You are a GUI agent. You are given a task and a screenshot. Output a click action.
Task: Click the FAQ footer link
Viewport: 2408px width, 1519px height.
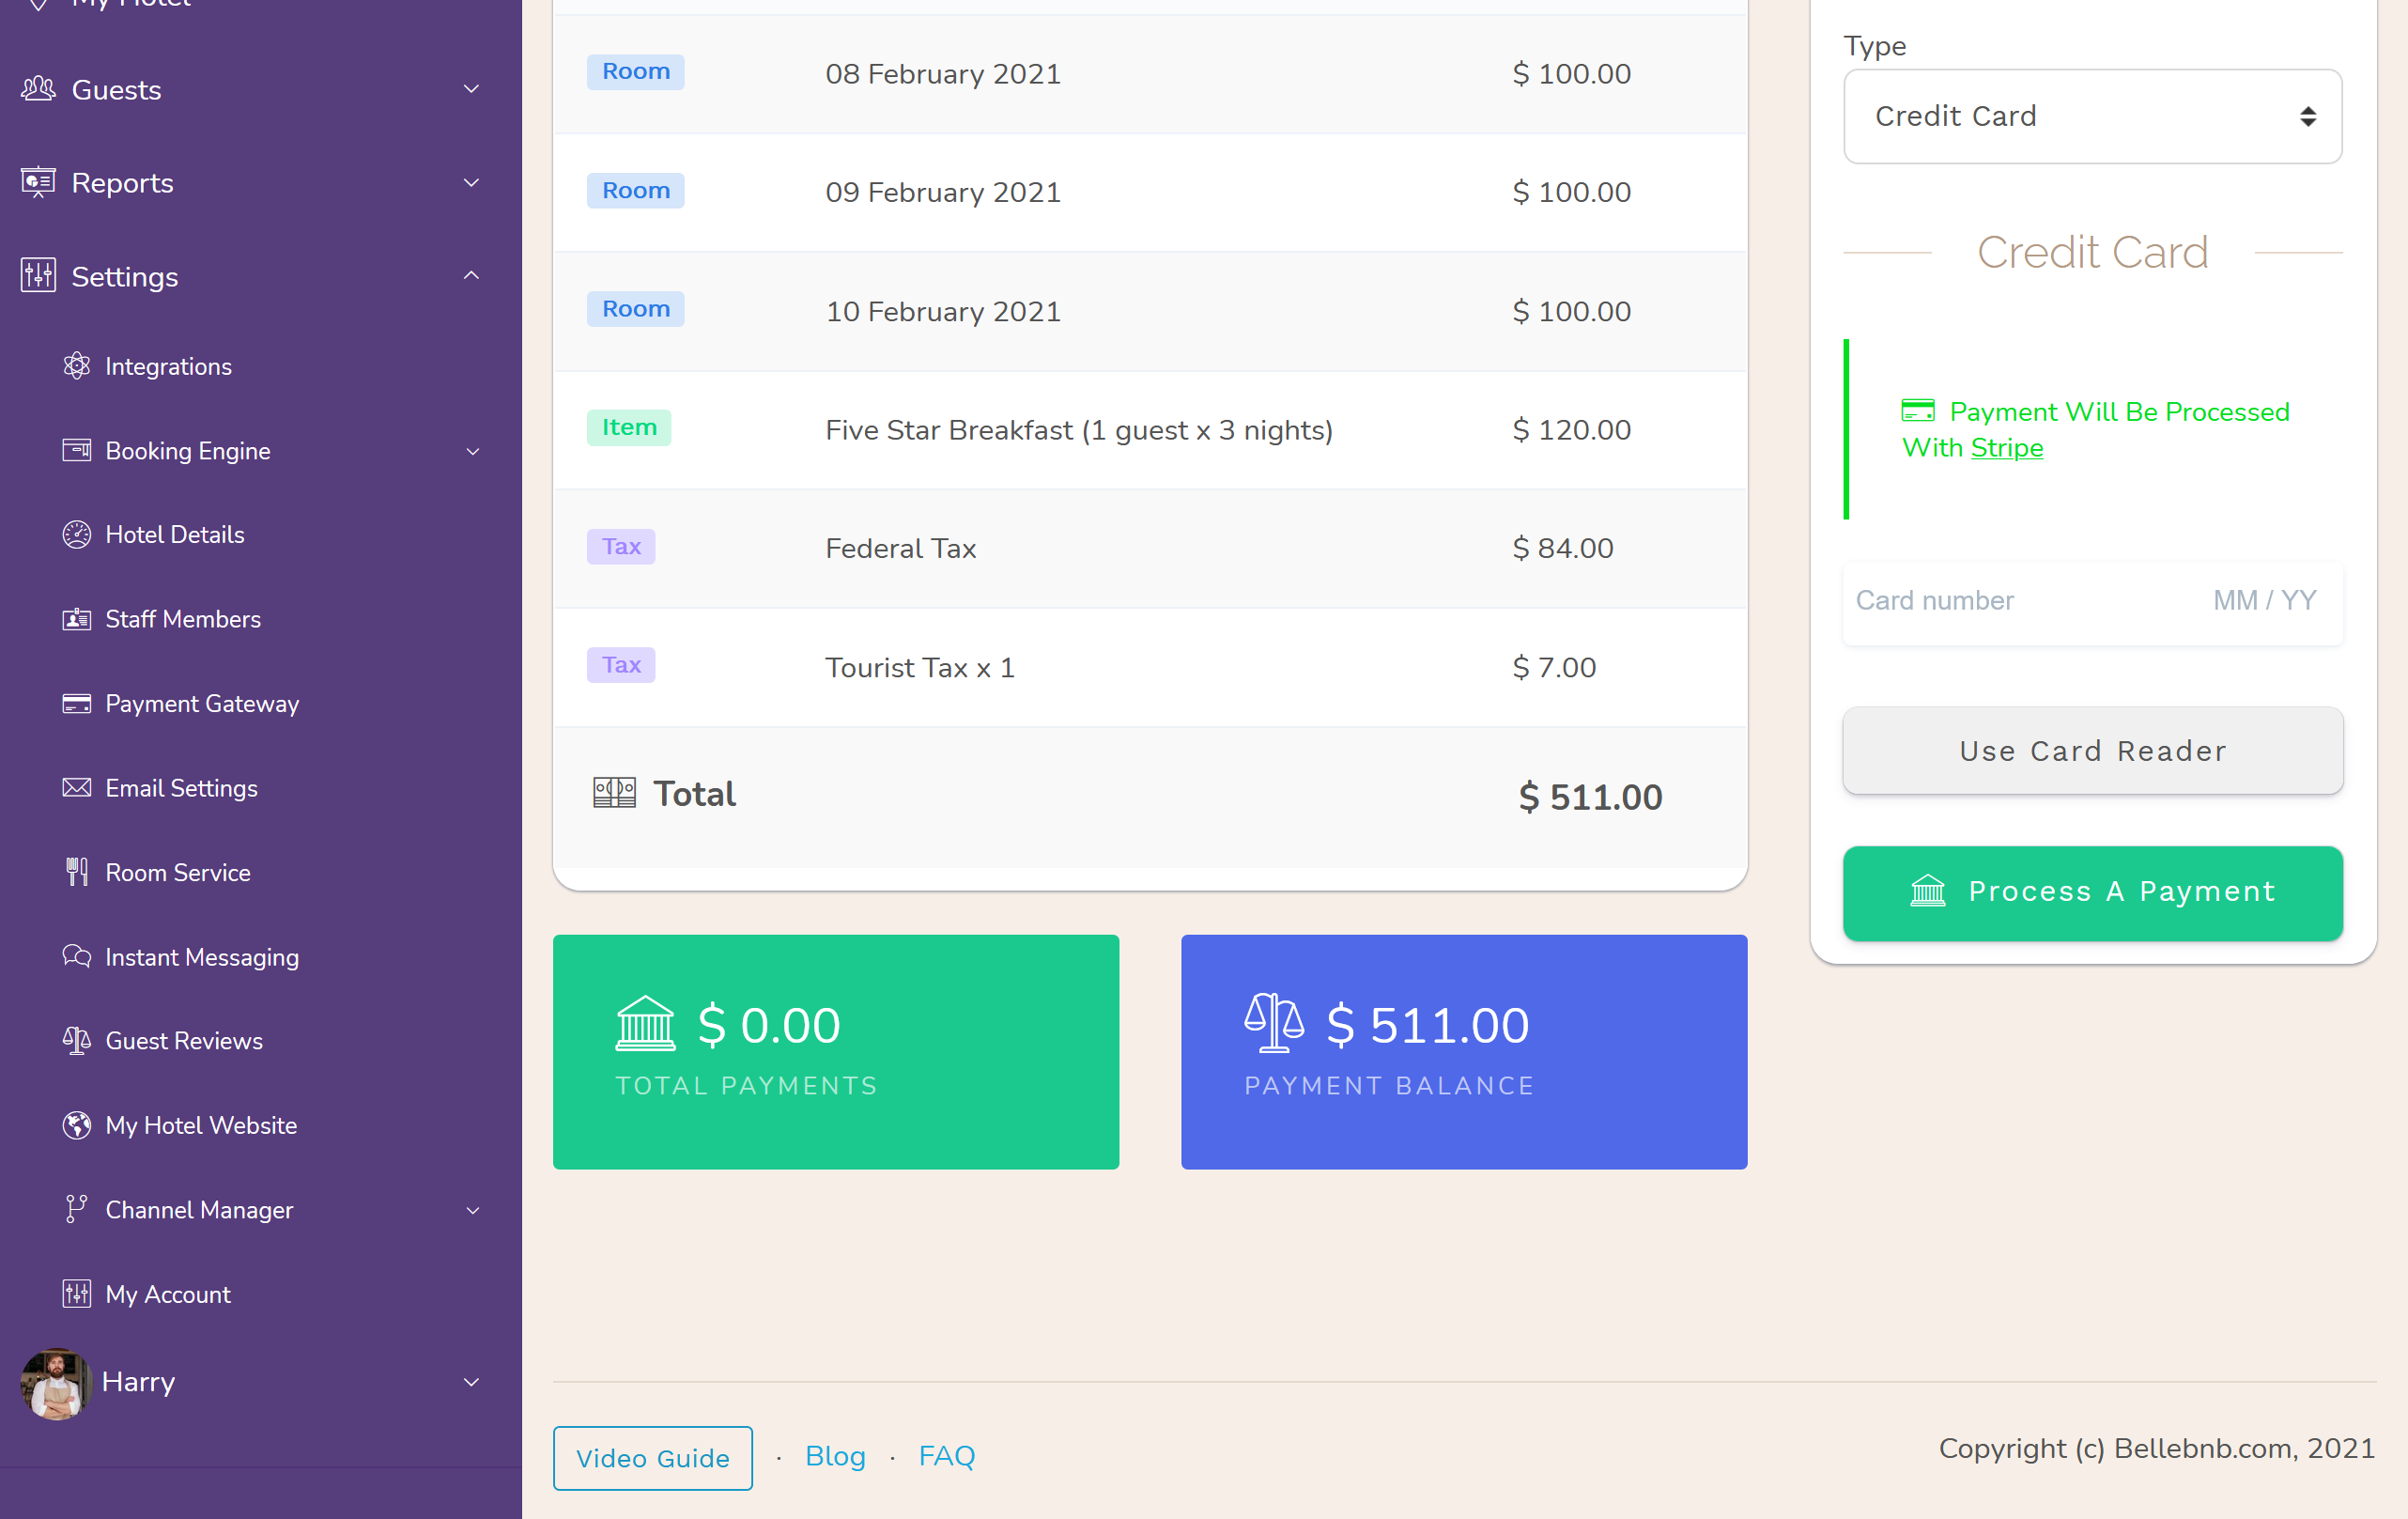tap(946, 1456)
